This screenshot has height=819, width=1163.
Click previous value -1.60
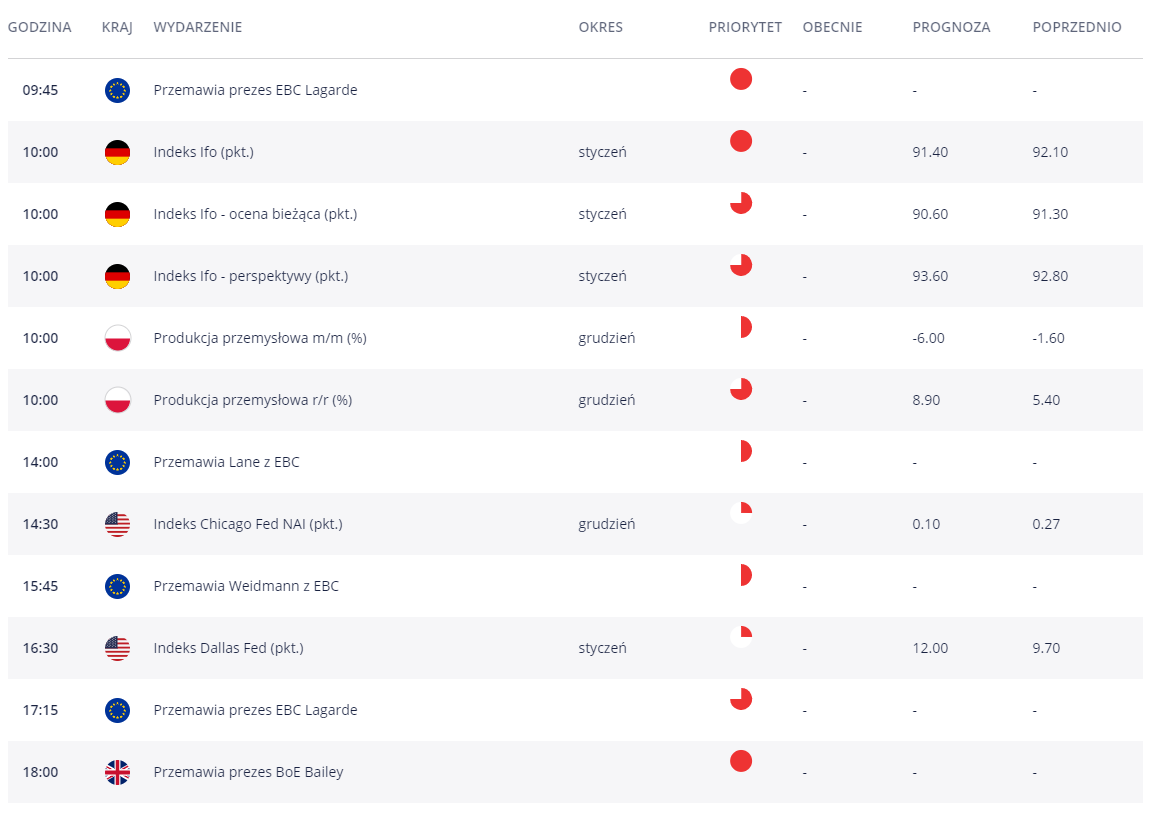click(x=1048, y=338)
